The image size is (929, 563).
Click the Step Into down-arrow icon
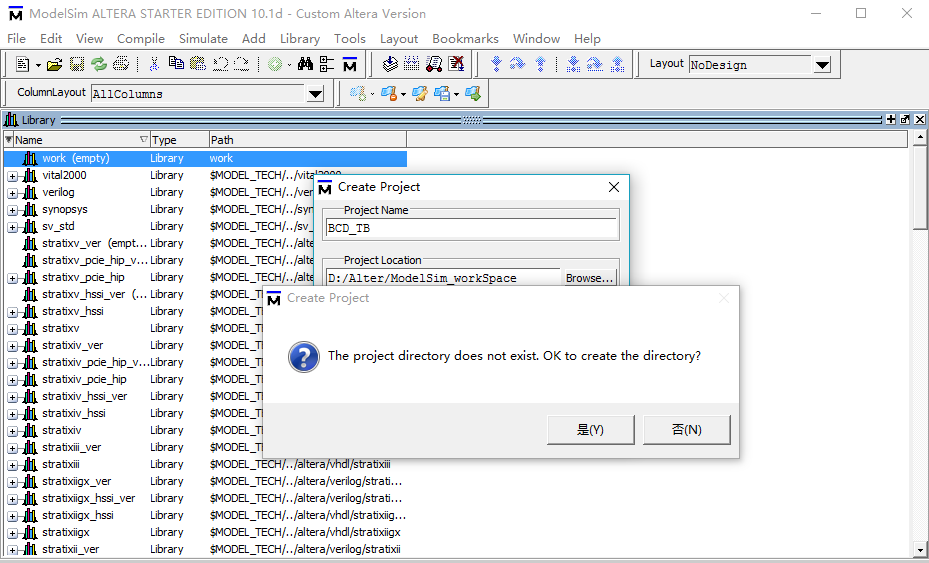pos(496,64)
